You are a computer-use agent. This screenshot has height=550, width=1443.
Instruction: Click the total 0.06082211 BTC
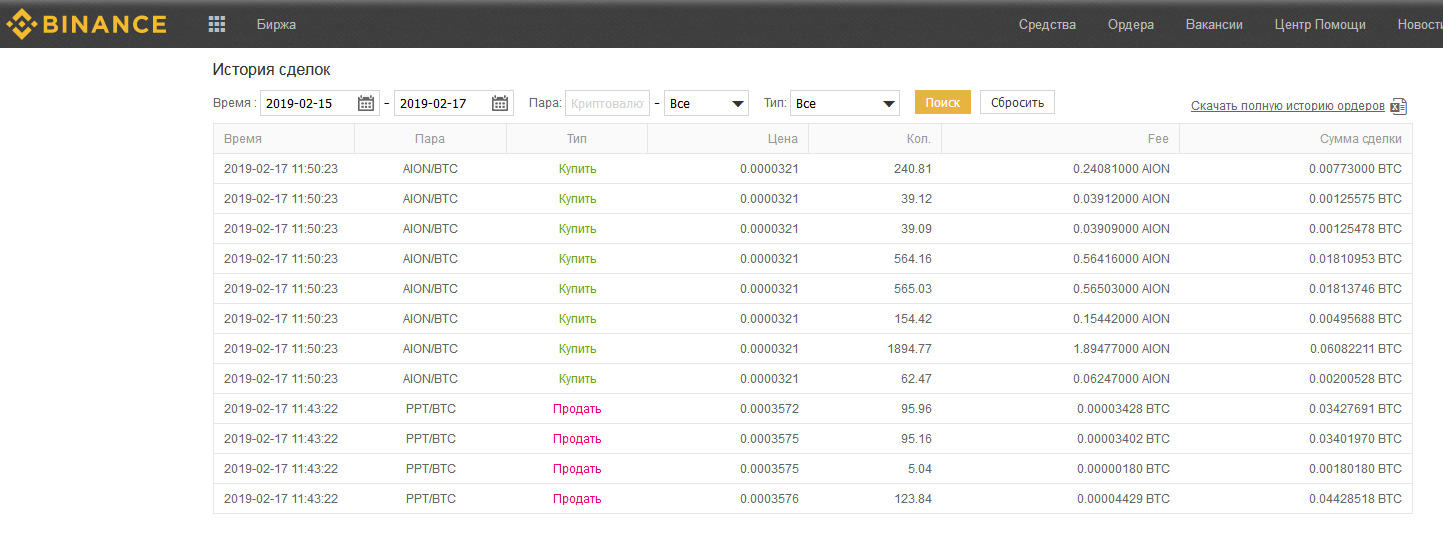tap(1355, 349)
